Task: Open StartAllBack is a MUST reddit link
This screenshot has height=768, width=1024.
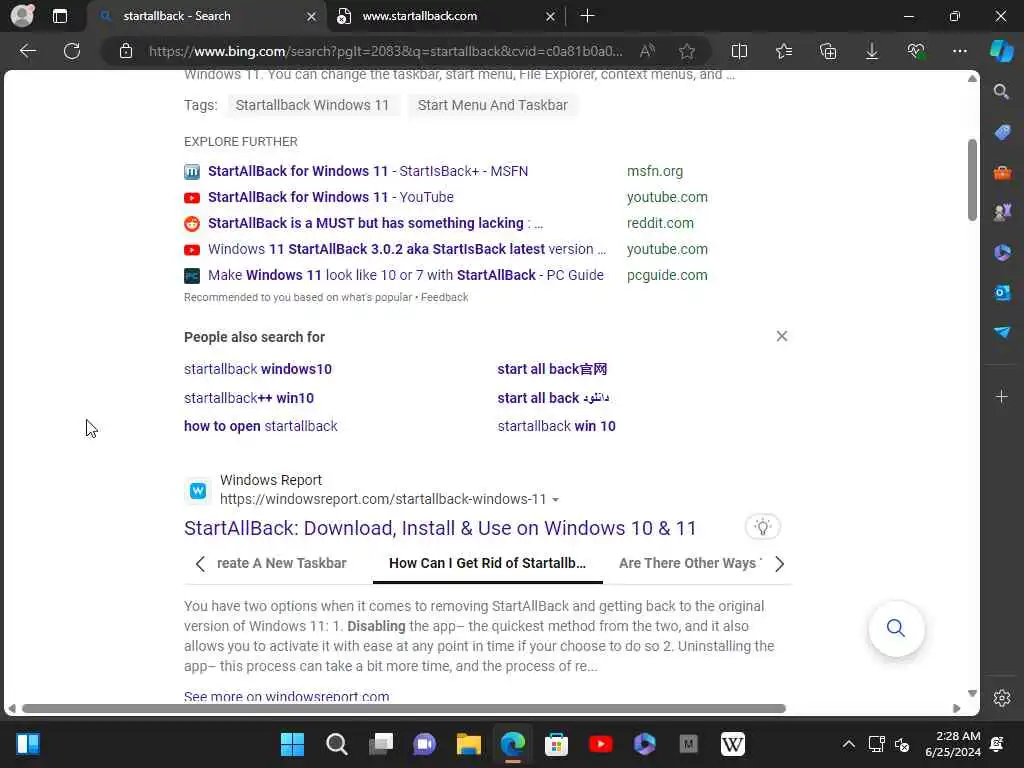Action: coord(376,223)
